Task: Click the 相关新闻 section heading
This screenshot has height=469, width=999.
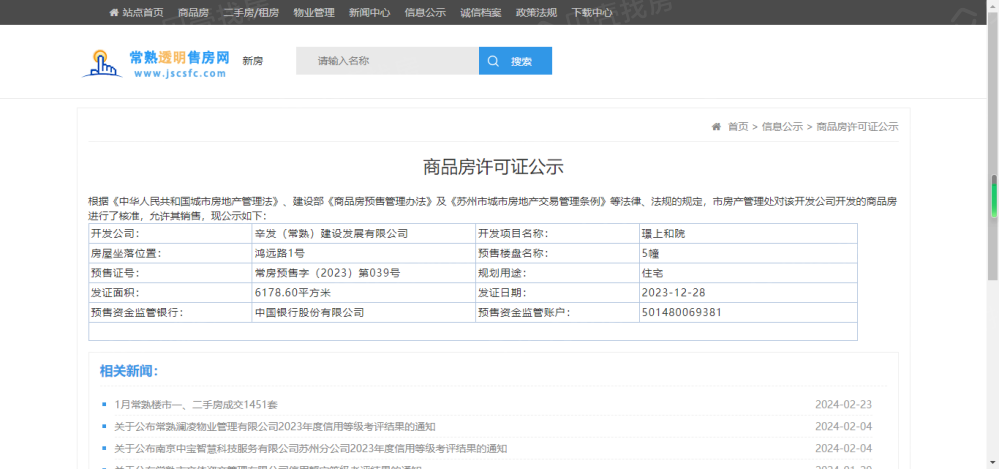Action: pos(129,372)
